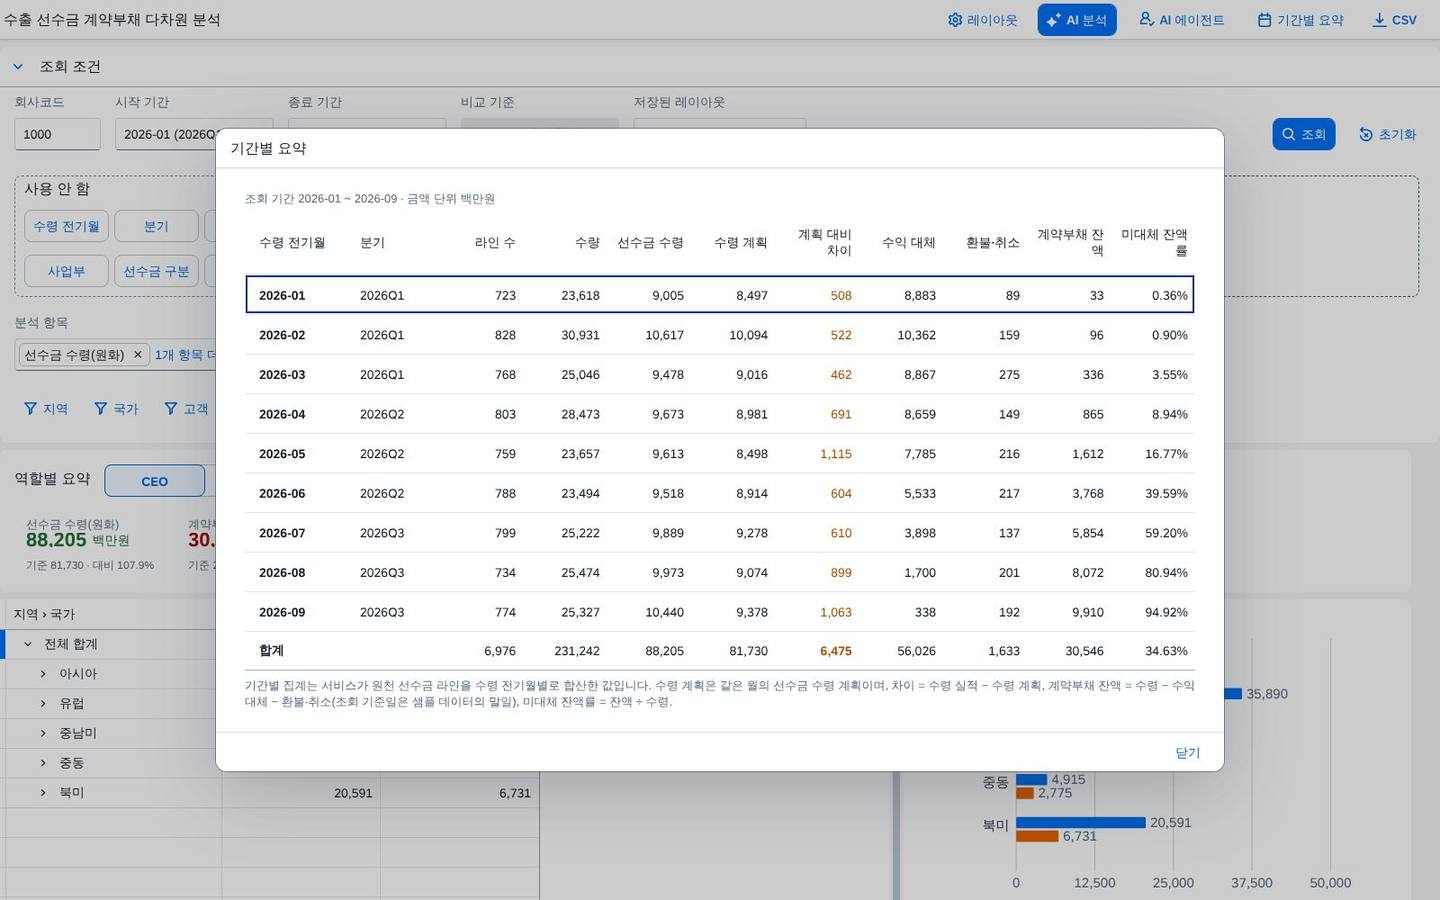Close the dialog with 닫기

pos(1187,753)
